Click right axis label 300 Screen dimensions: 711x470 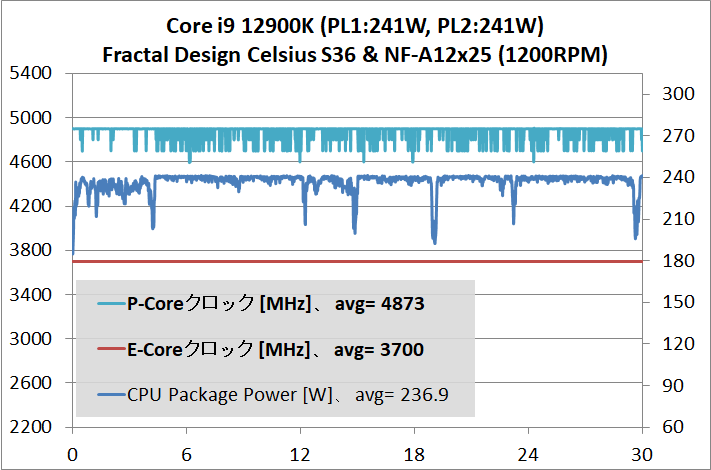[x=678, y=94]
